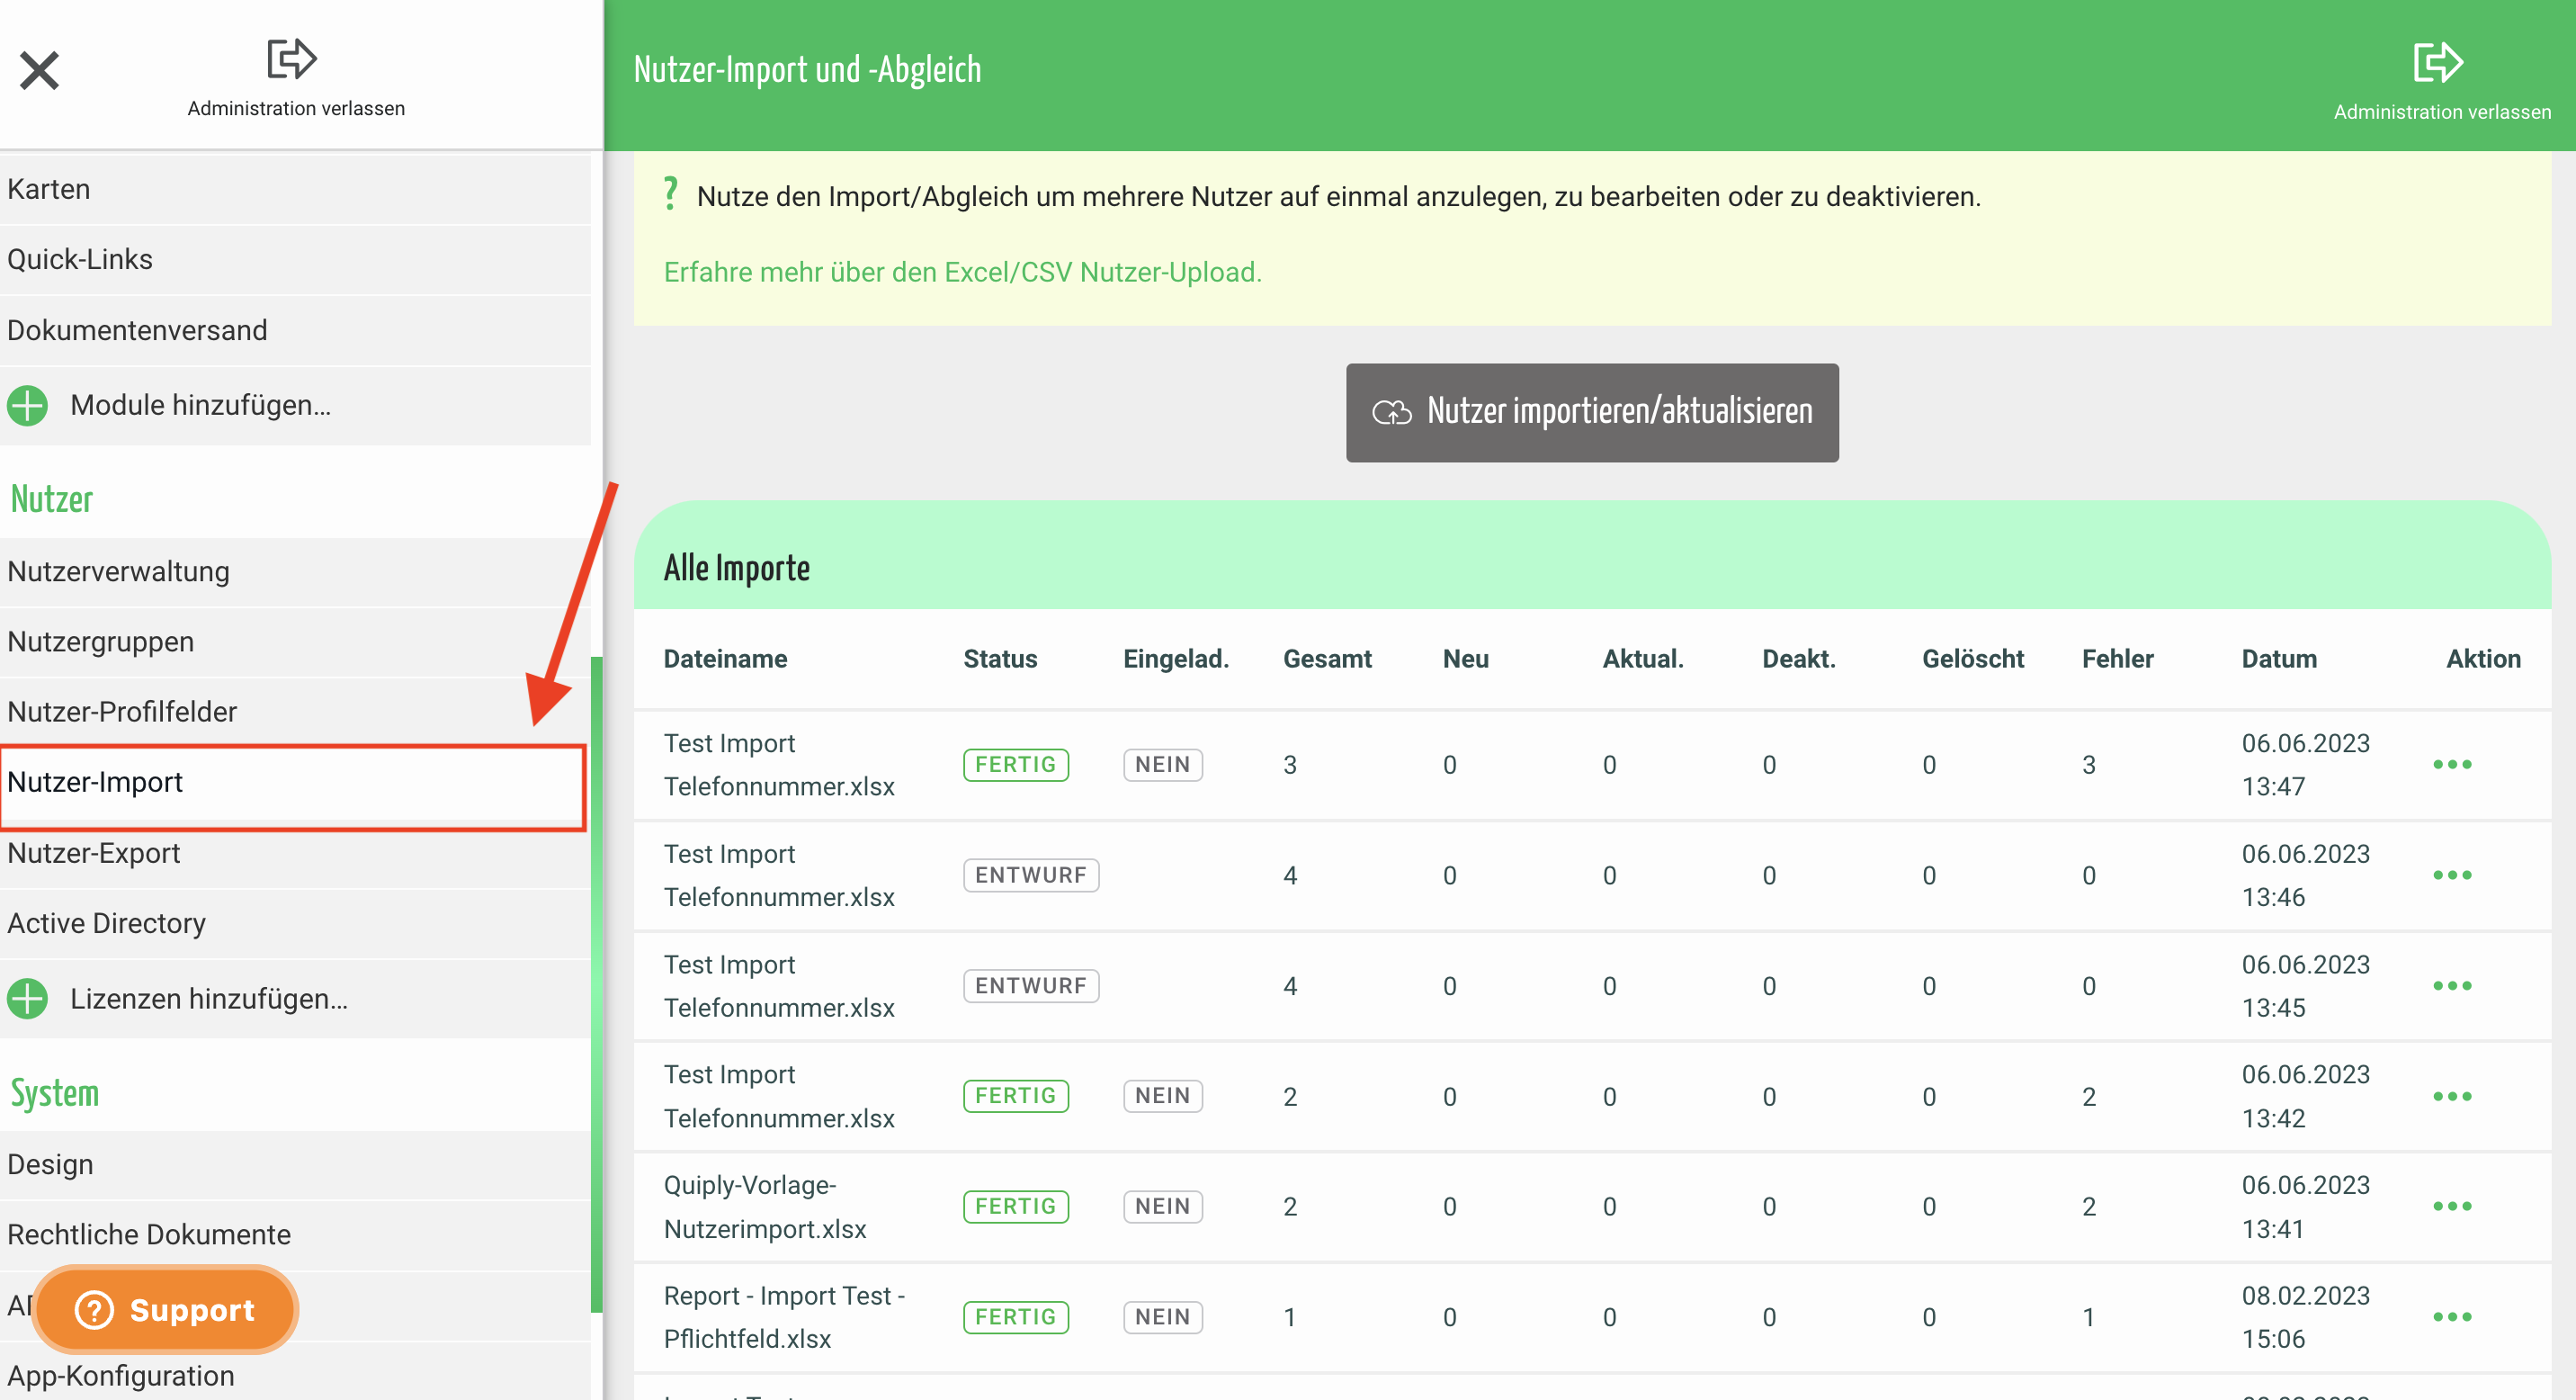Open Karten in the sidebar

(296, 189)
